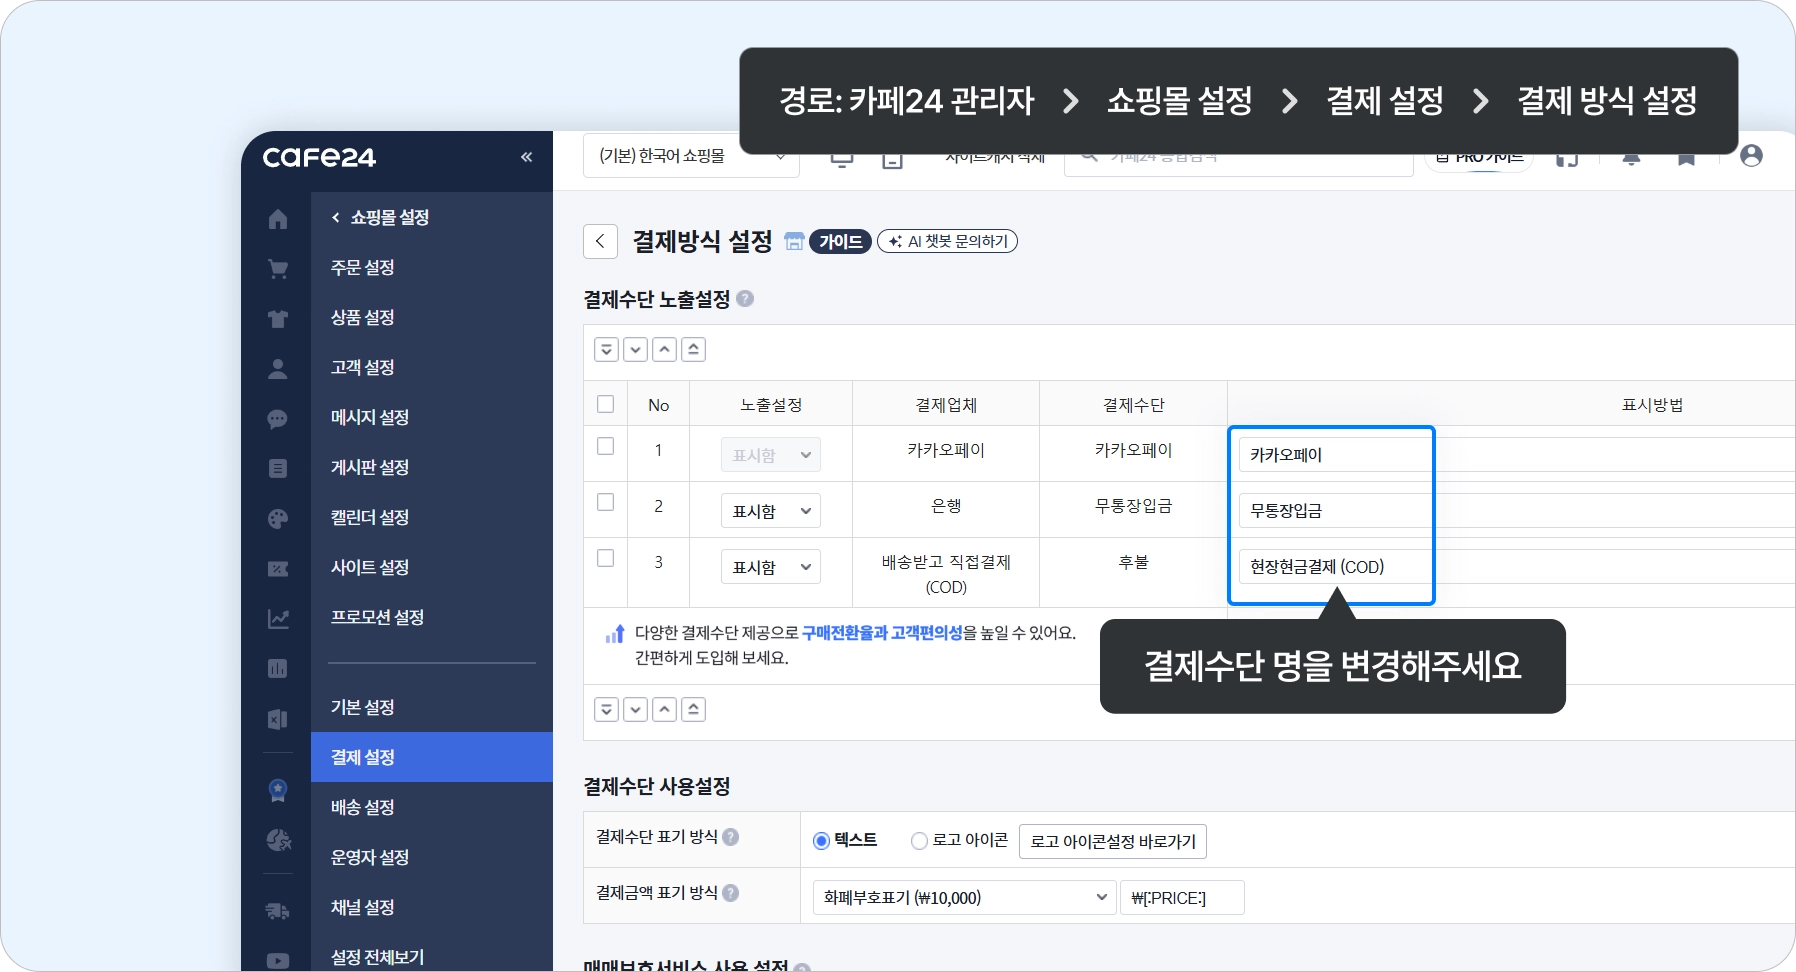The image size is (1796, 972).
Task: Open the spreadsheet file icon in sidebar
Action: coord(278,719)
